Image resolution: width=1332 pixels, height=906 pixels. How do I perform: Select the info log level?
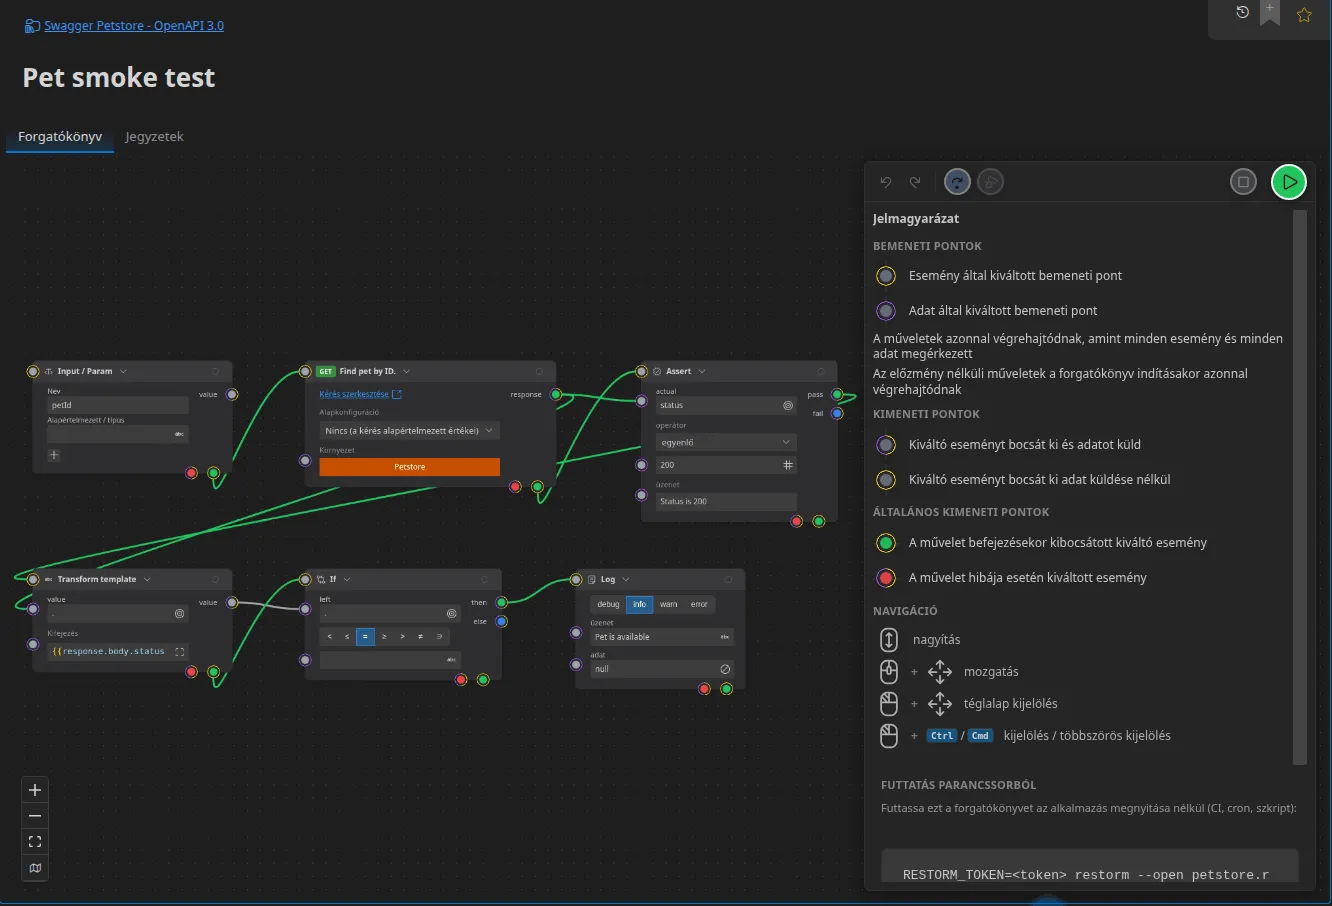(639, 604)
